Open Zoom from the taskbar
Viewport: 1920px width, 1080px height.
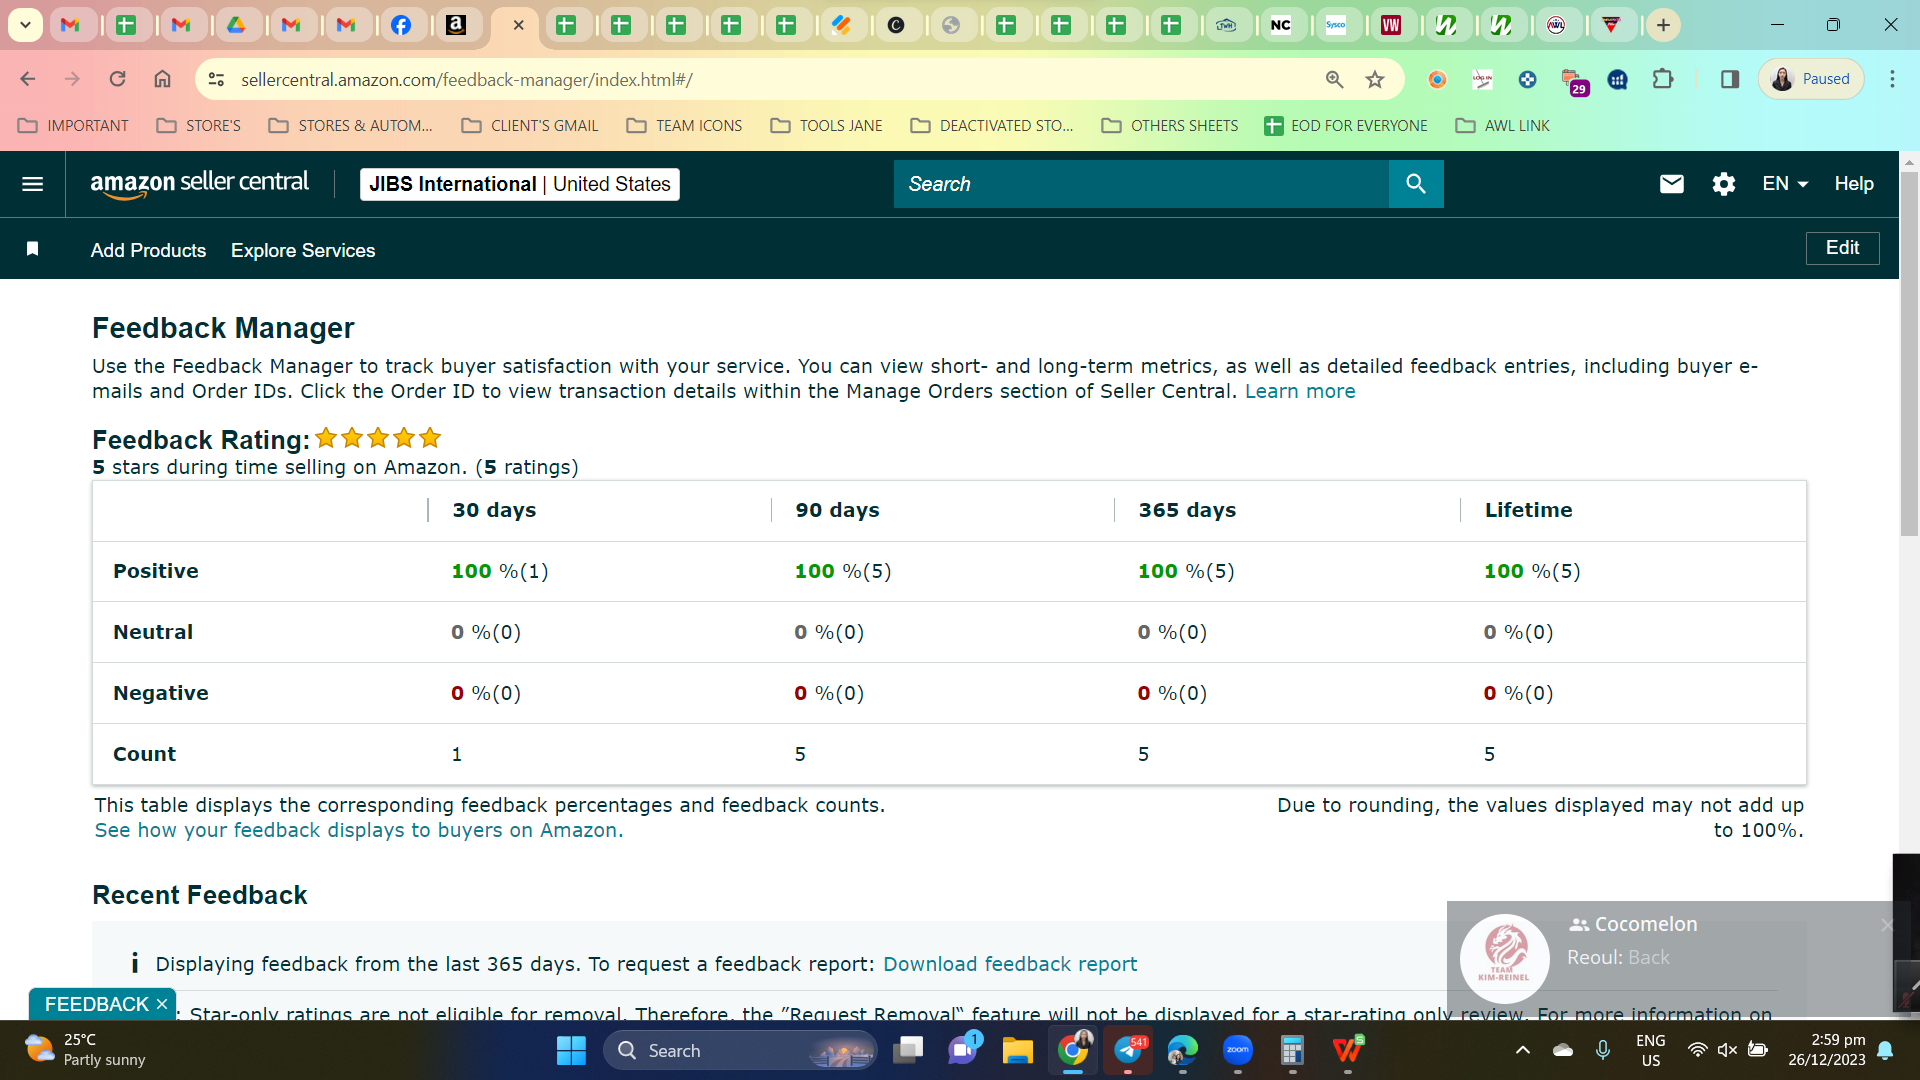point(1237,1050)
